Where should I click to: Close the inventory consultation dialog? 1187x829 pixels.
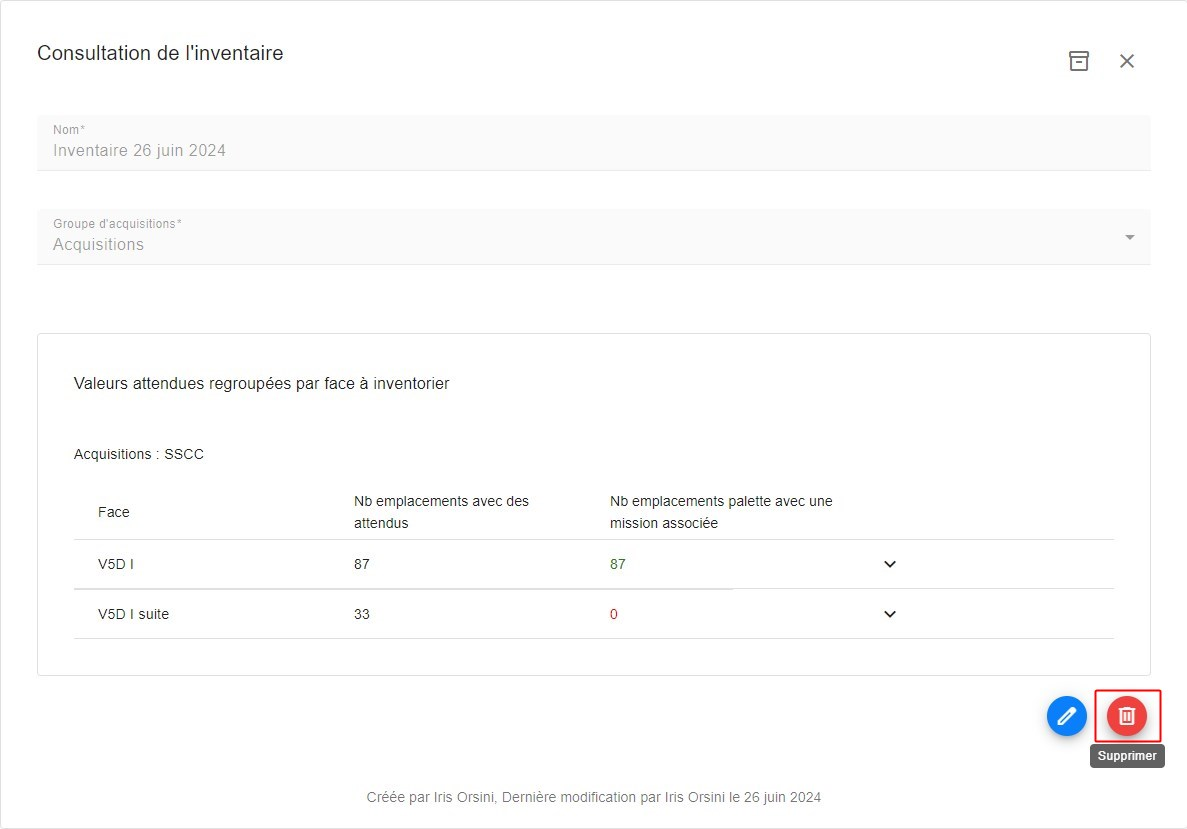click(1127, 61)
